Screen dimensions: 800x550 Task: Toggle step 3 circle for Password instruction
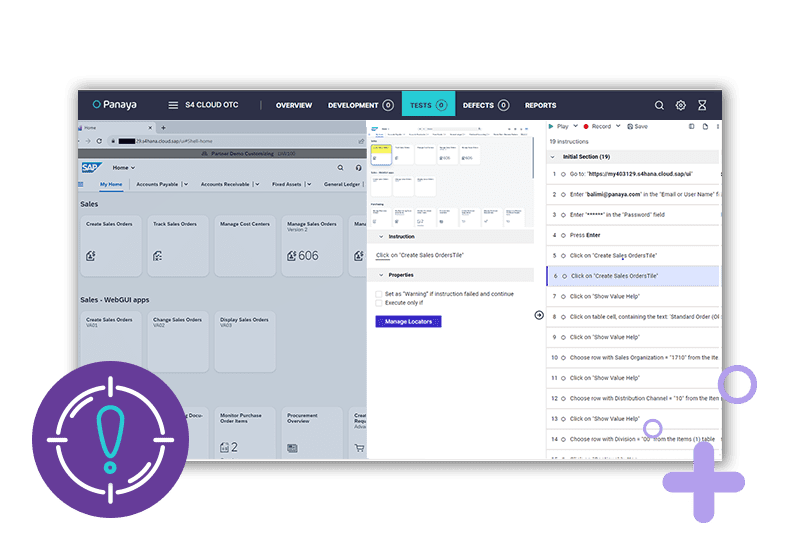click(564, 215)
